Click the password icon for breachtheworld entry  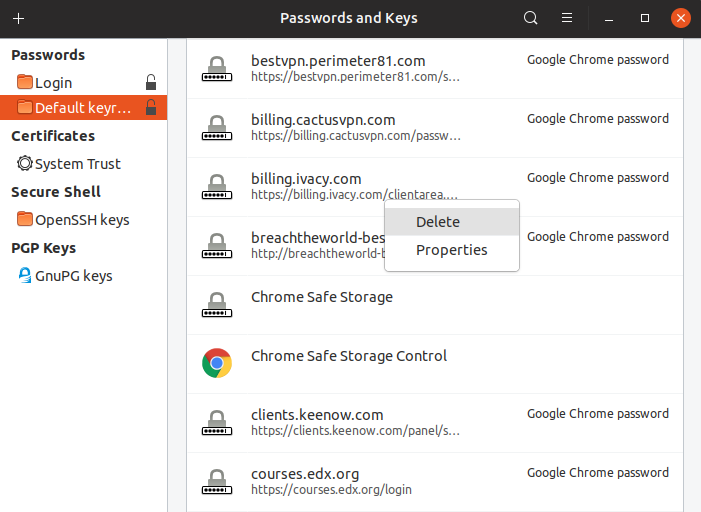tap(217, 246)
